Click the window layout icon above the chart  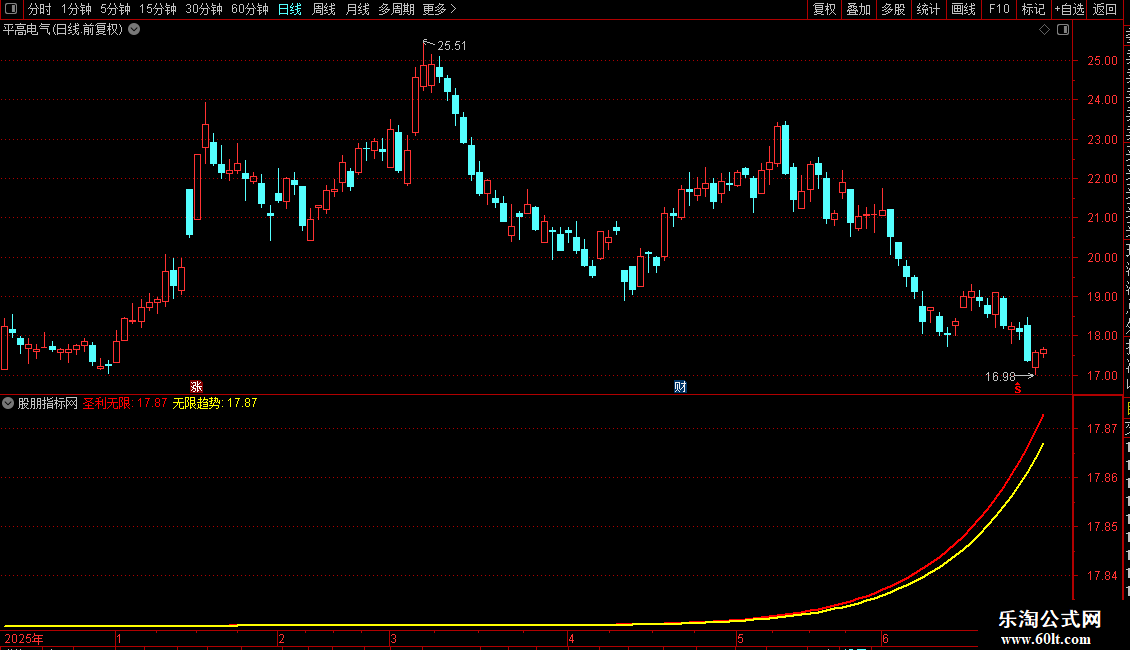1063,30
